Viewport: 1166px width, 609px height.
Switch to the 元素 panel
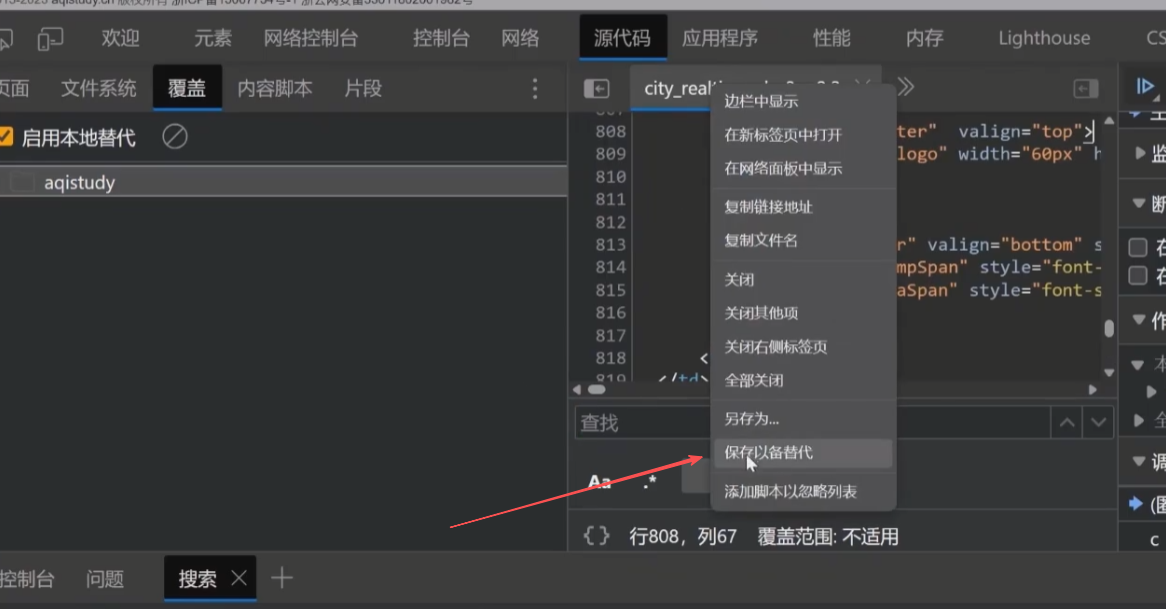point(213,38)
